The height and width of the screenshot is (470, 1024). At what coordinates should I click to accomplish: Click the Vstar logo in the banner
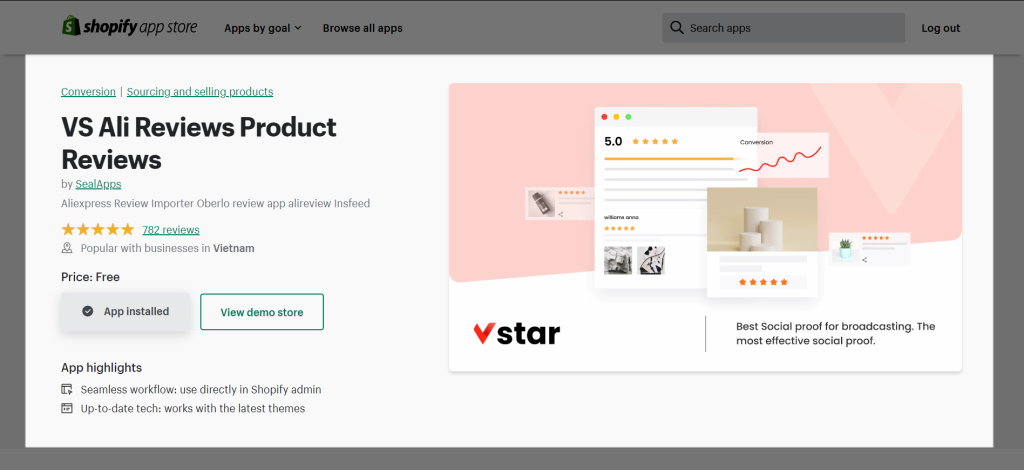pos(517,333)
